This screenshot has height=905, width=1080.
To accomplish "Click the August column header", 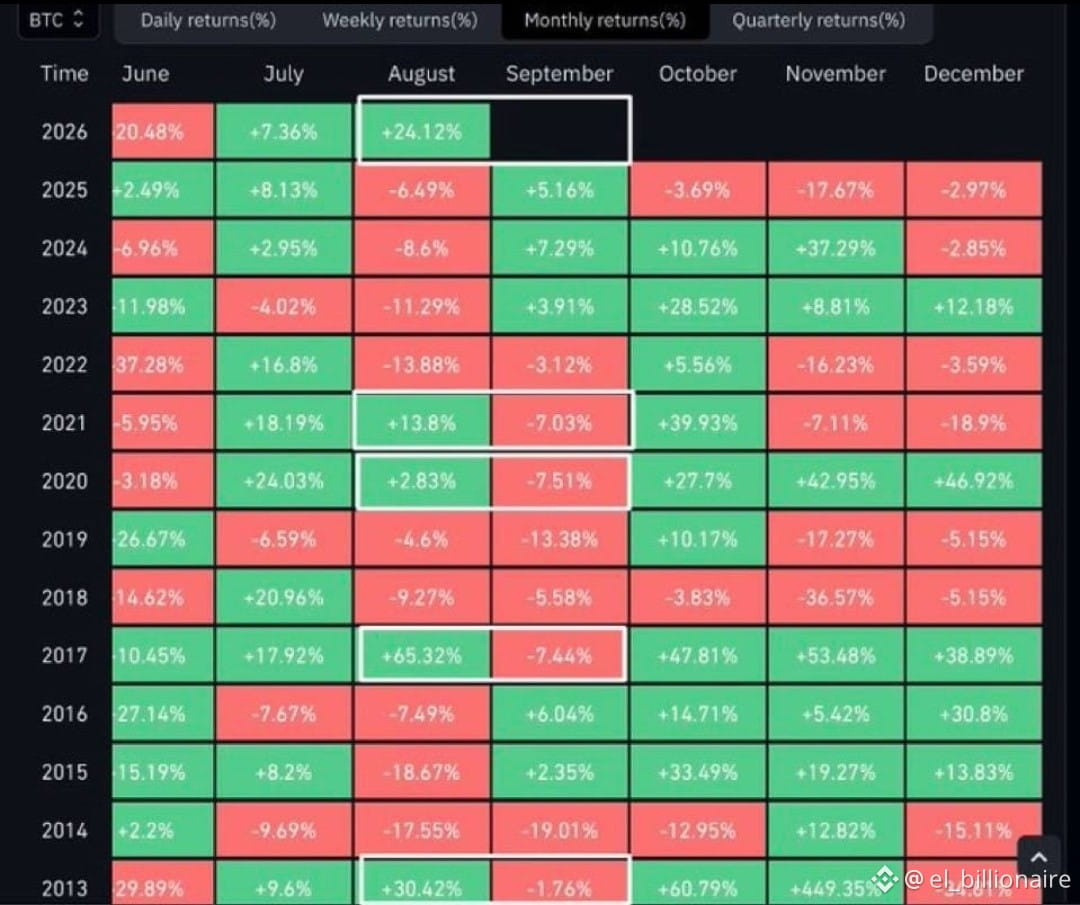I will [422, 74].
